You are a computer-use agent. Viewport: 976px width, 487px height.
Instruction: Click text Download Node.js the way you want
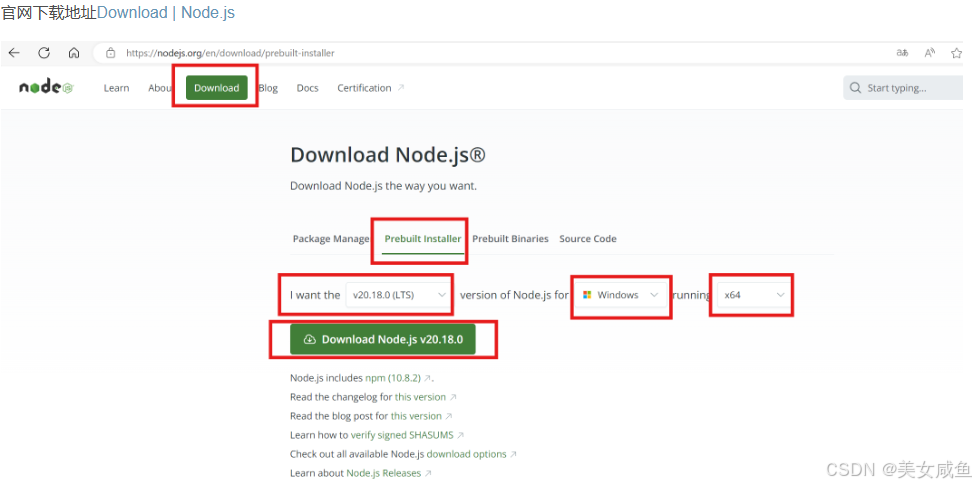(383, 186)
